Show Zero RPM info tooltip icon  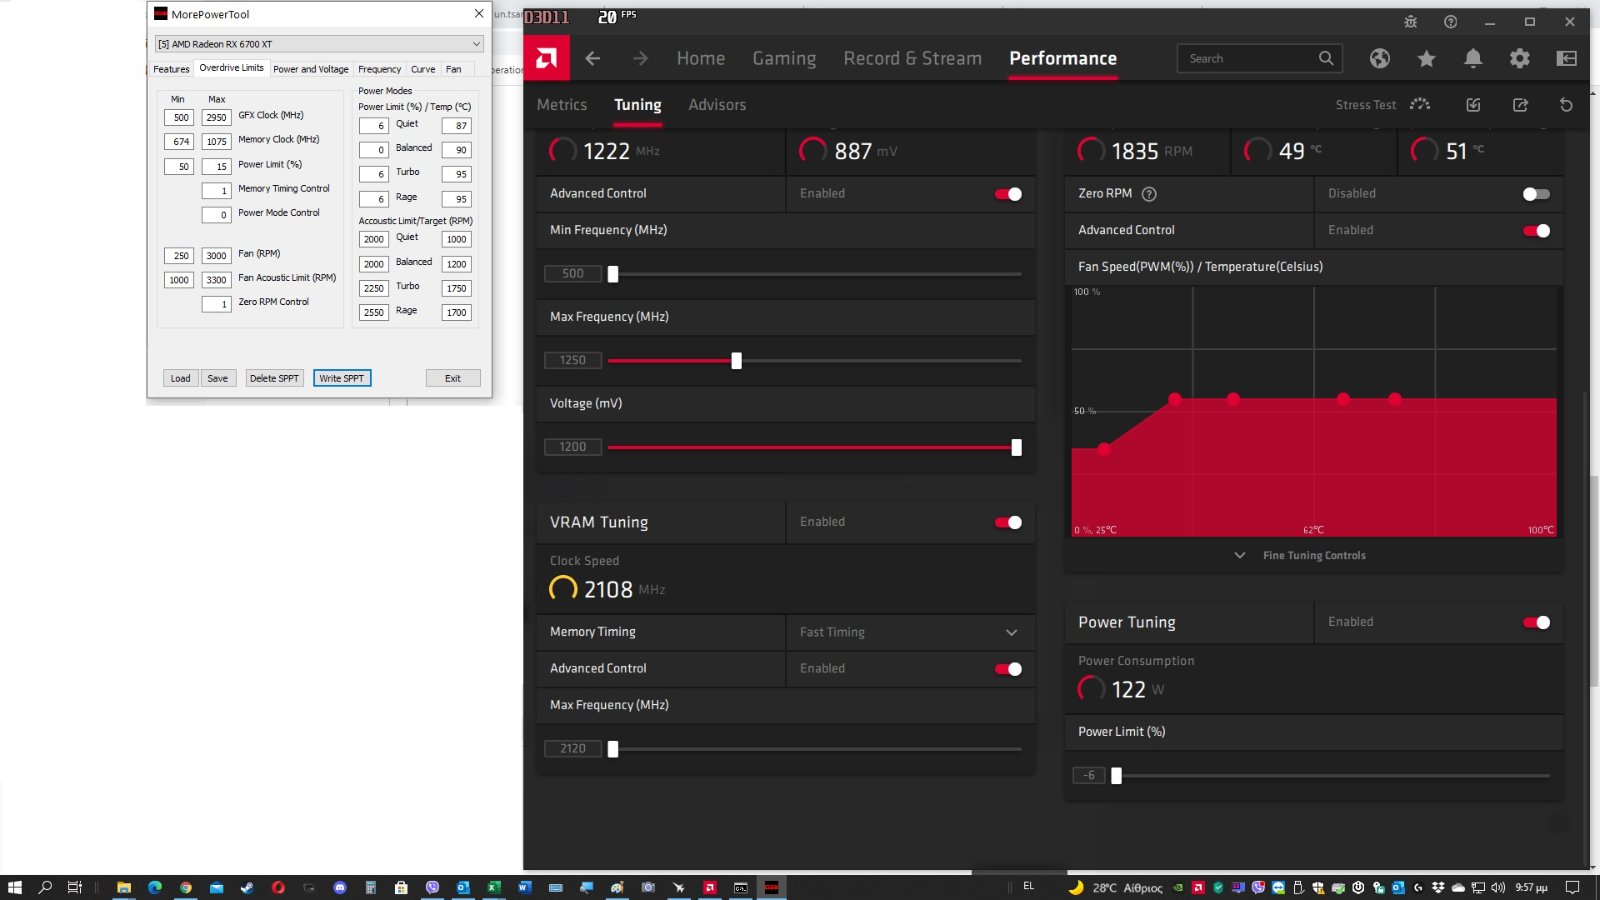pyautogui.click(x=1149, y=194)
